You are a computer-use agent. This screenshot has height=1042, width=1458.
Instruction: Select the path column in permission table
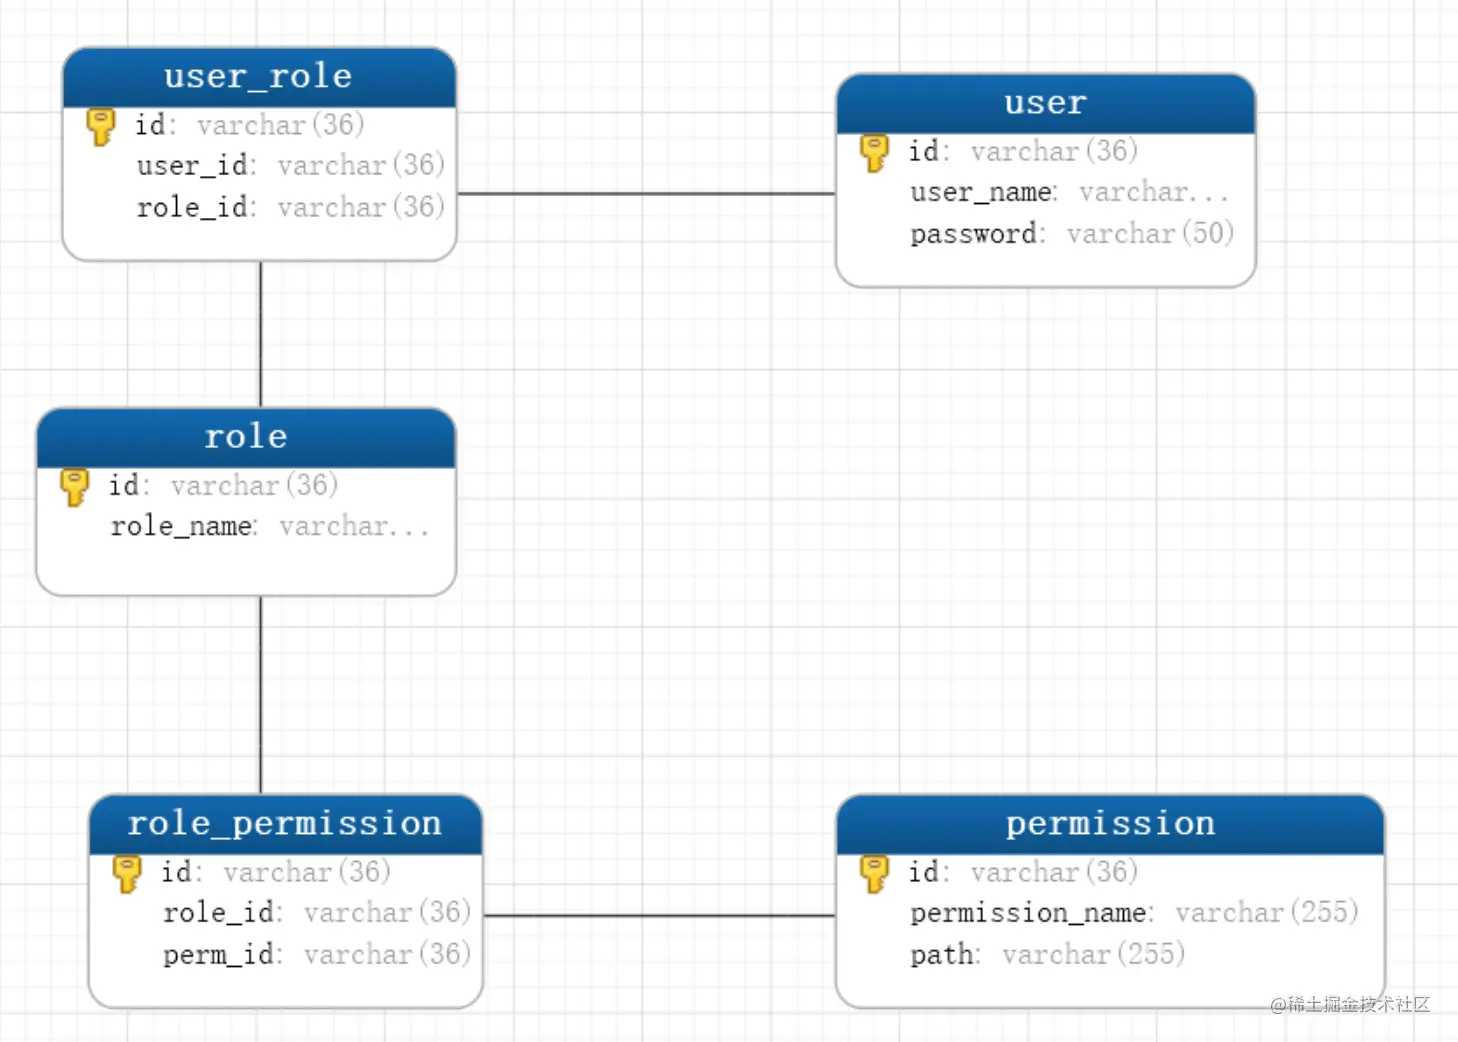[x=1047, y=954]
